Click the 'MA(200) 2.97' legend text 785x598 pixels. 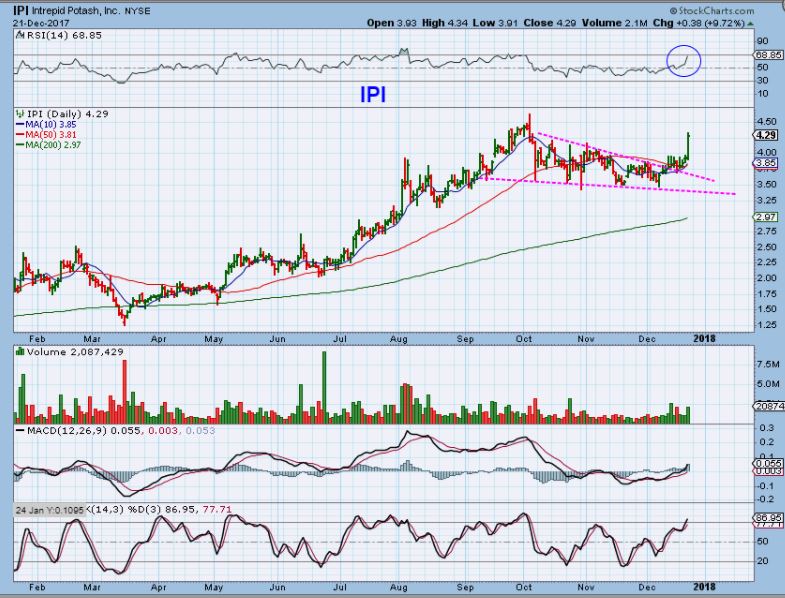coord(54,145)
